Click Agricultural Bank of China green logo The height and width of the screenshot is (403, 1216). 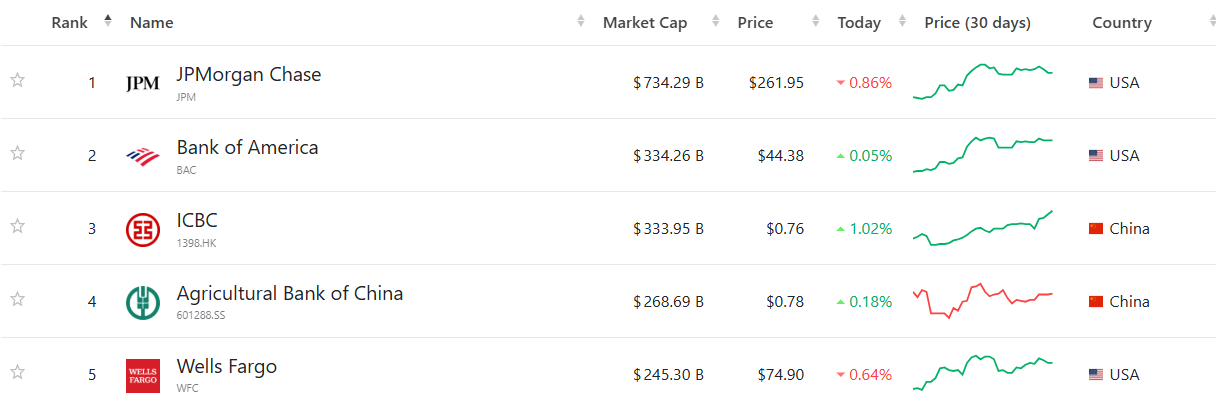142,302
